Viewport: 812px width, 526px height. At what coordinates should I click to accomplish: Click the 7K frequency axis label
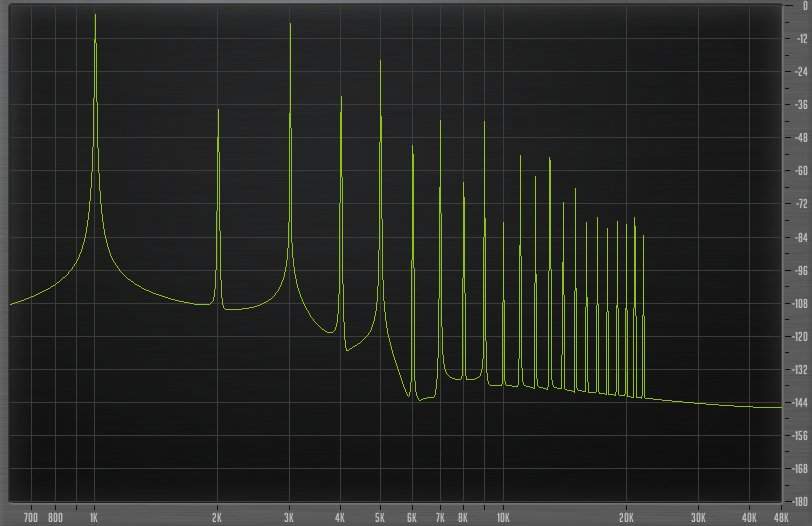point(440,518)
